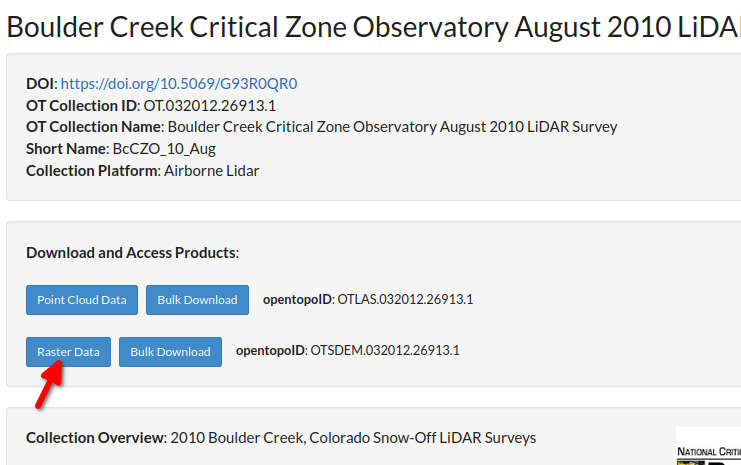Click the Boulder Creek page title heading
741x465 pixels.
tap(373, 27)
